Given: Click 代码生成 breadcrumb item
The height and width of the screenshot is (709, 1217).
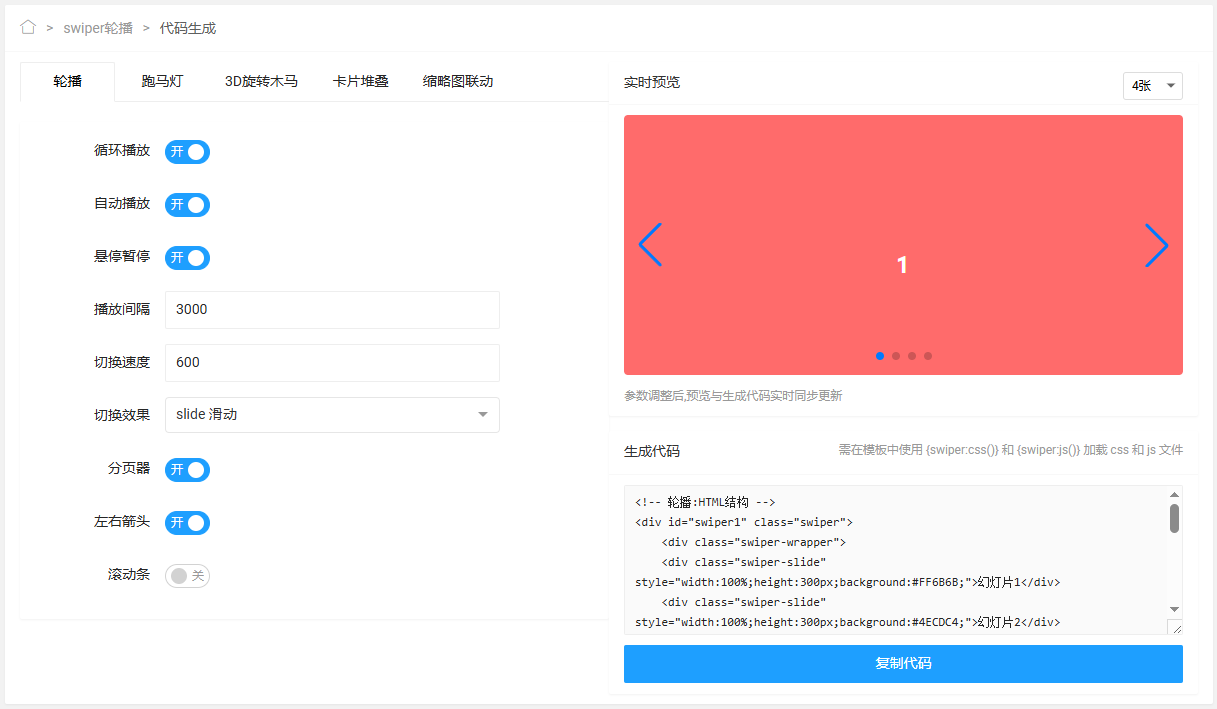Looking at the screenshot, I should (188, 28).
